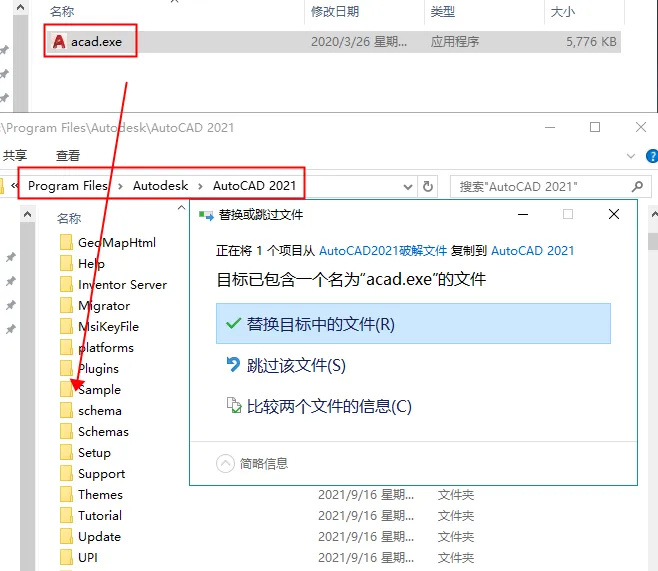Open the 共享 ribbon tab
658x571 pixels.
[15, 156]
